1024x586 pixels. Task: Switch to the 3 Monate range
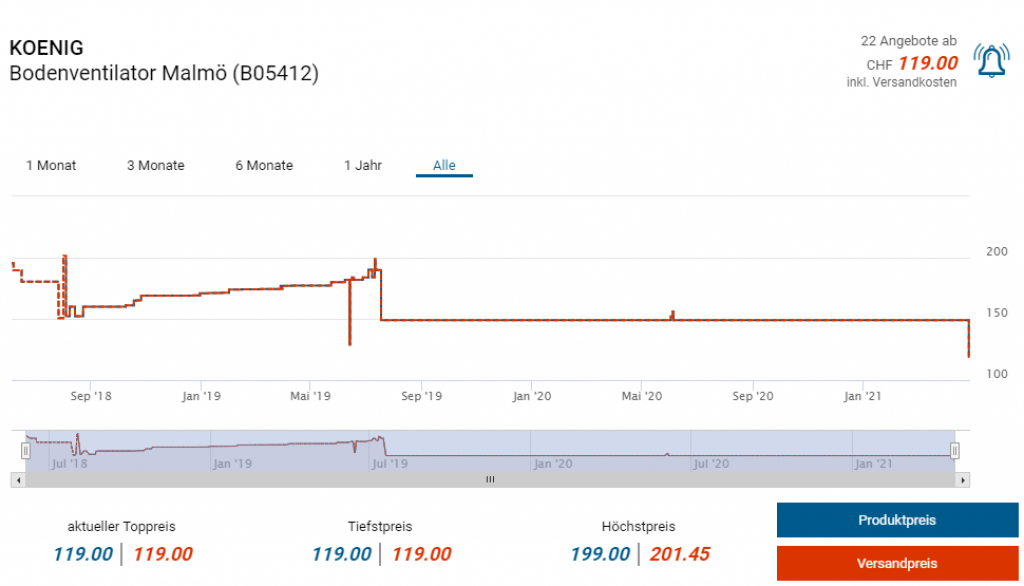coord(155,165)
